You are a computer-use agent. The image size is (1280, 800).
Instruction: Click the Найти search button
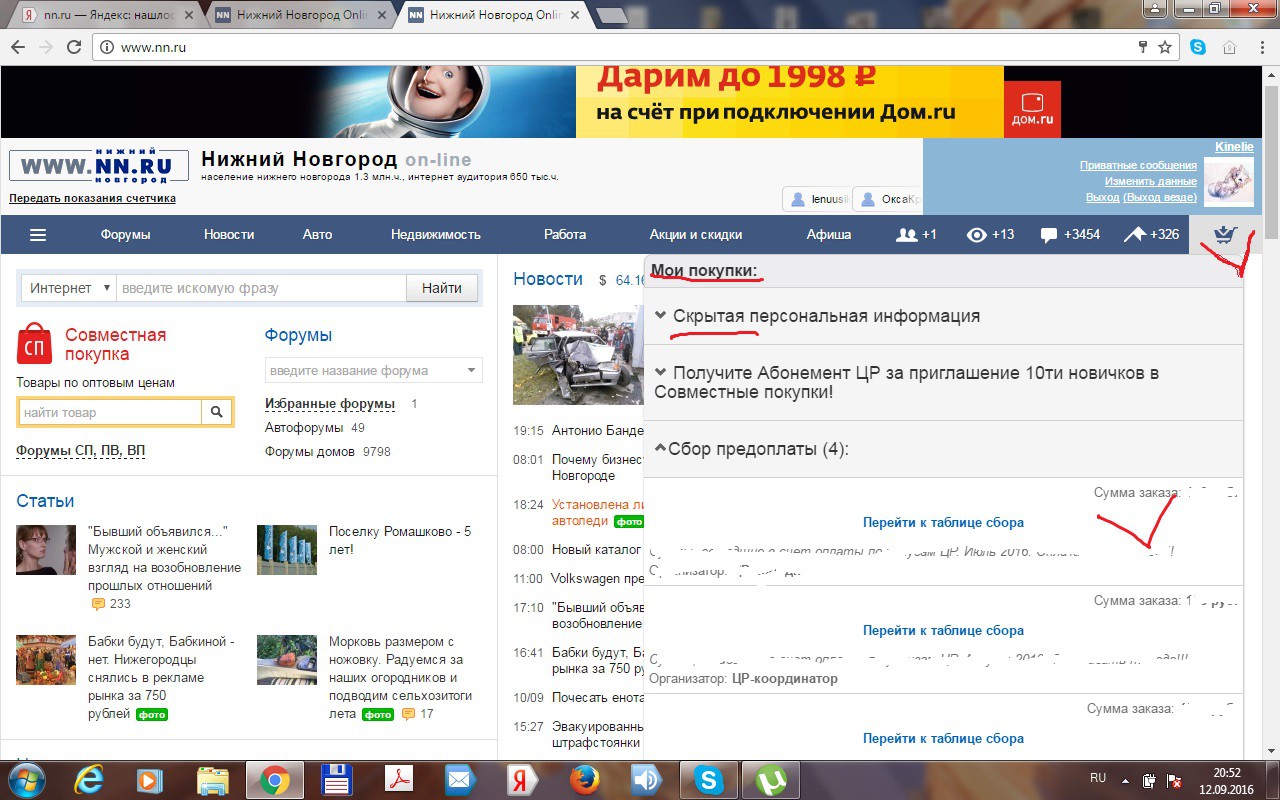442,288
